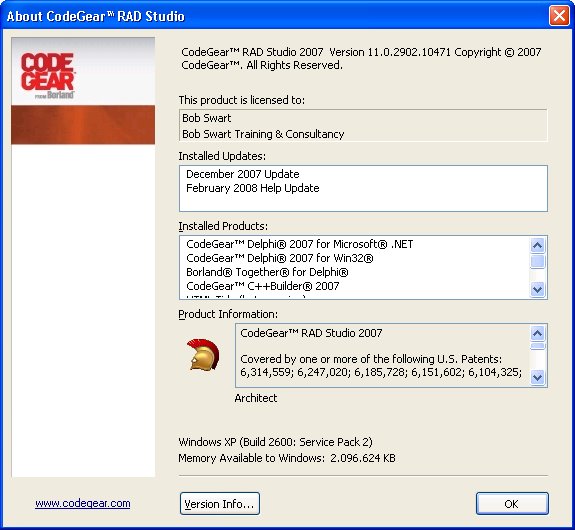Click up arrow of Installed Products list
Viewport: 575px width, 530px height.
tap(538, 245)
